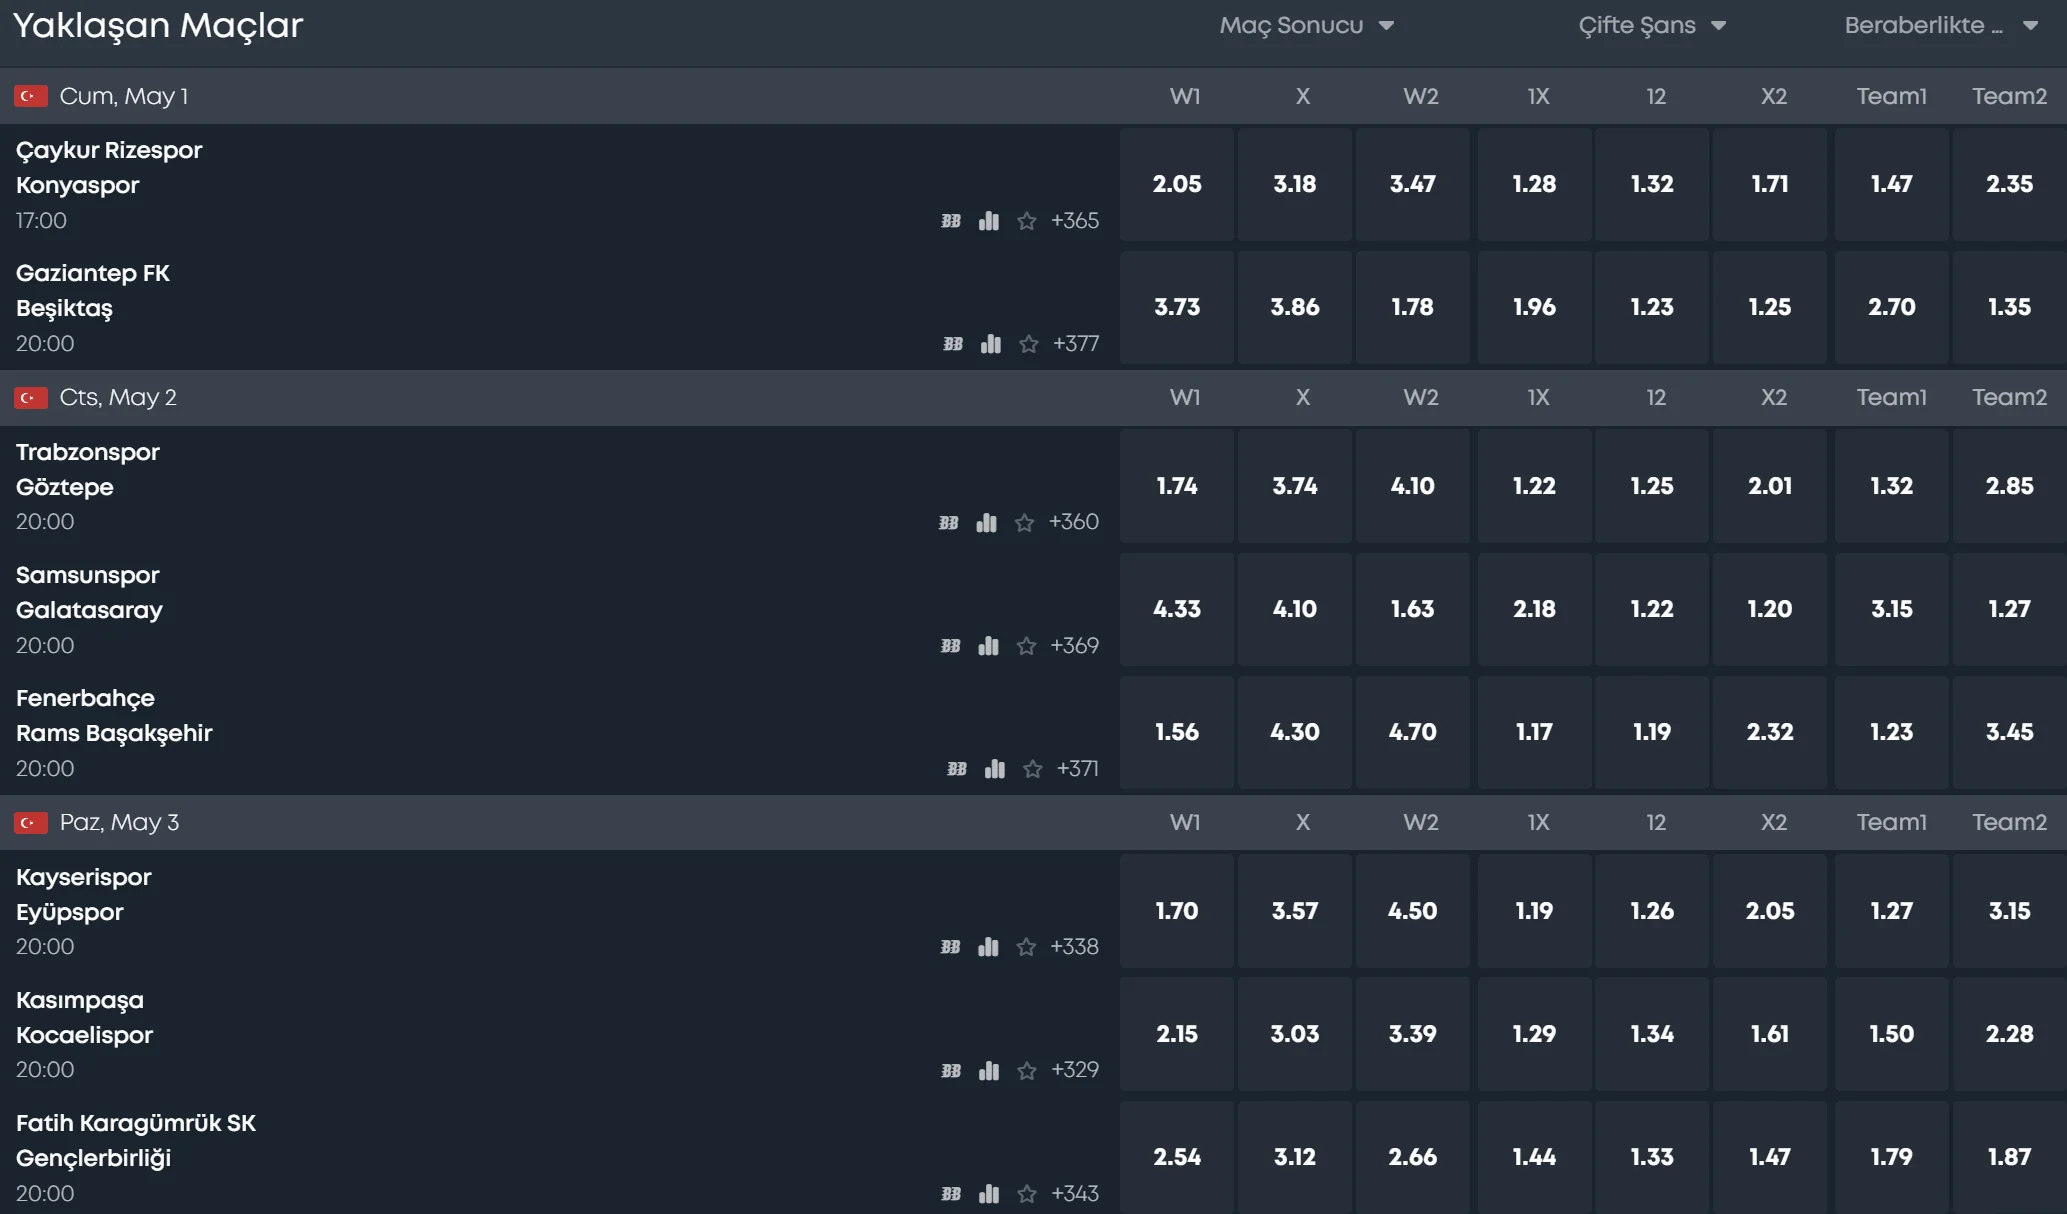Click Turkish flag in Paz, May 3 header

coord(31,823)
